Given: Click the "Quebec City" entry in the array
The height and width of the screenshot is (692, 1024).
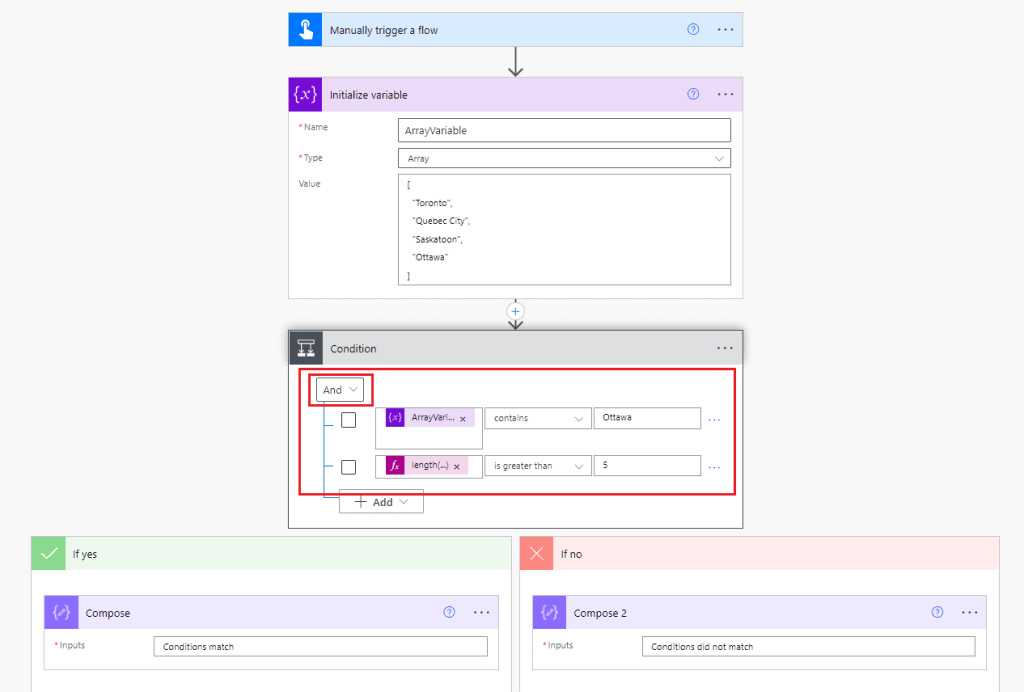Looking at the screenshot, I should (x=440, y=221).
